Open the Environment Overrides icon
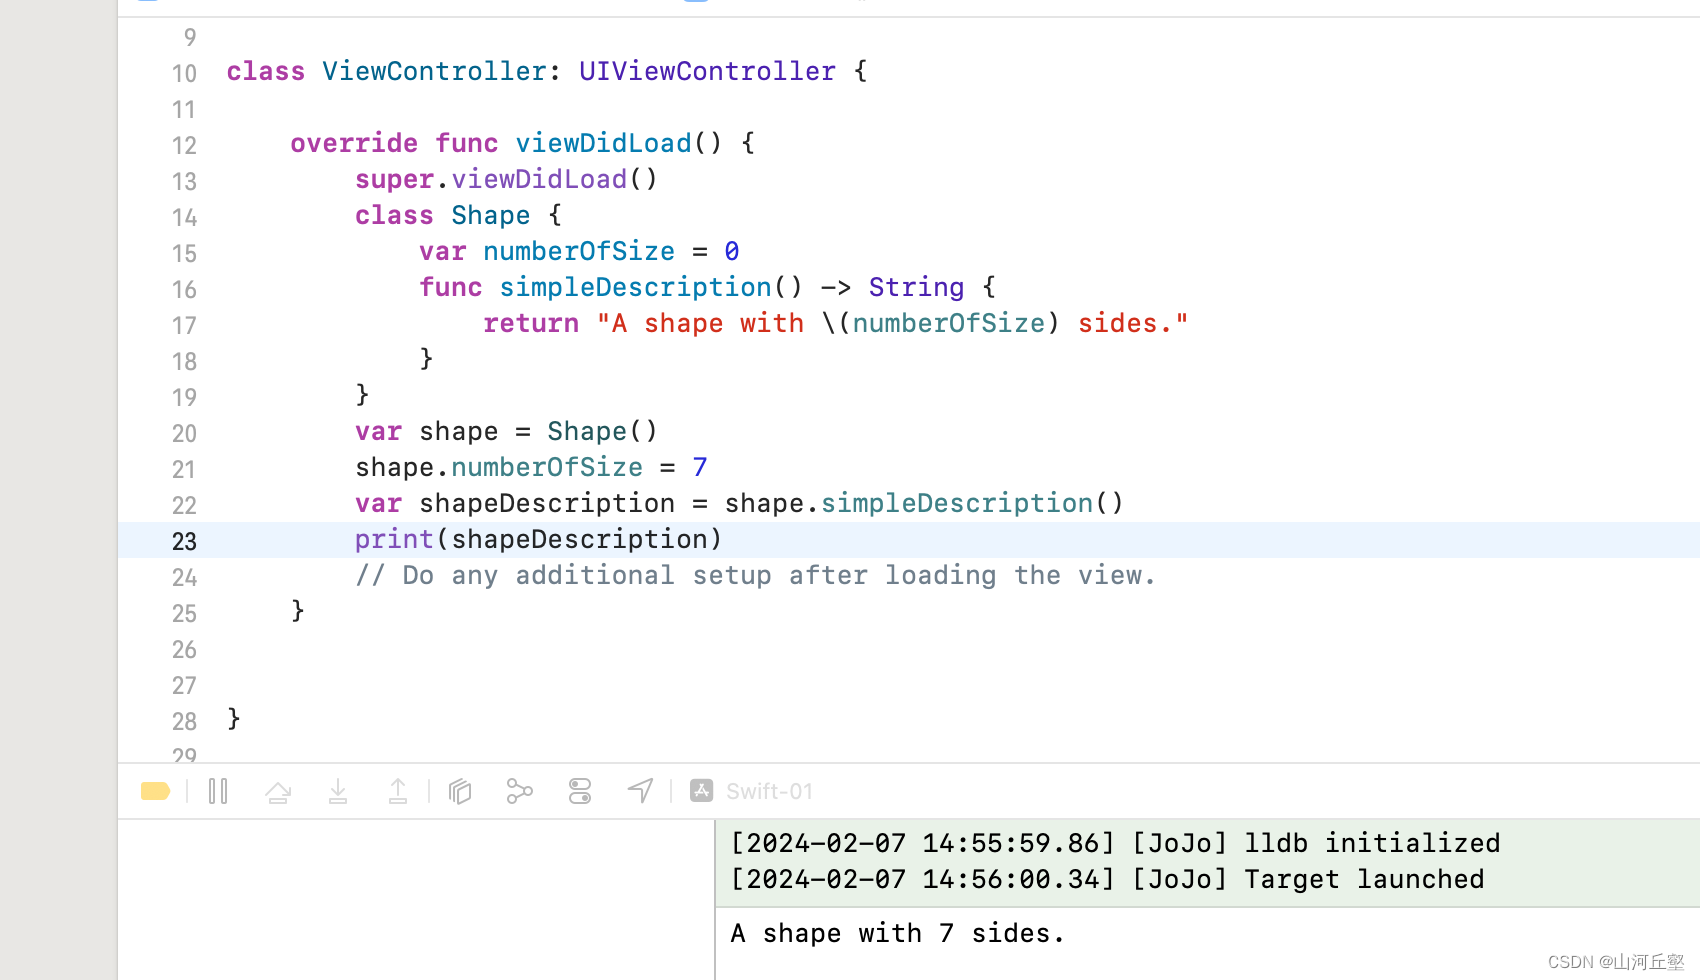Image resolution: width=1700 pixels, height=980 pixels. click(580, 791)
